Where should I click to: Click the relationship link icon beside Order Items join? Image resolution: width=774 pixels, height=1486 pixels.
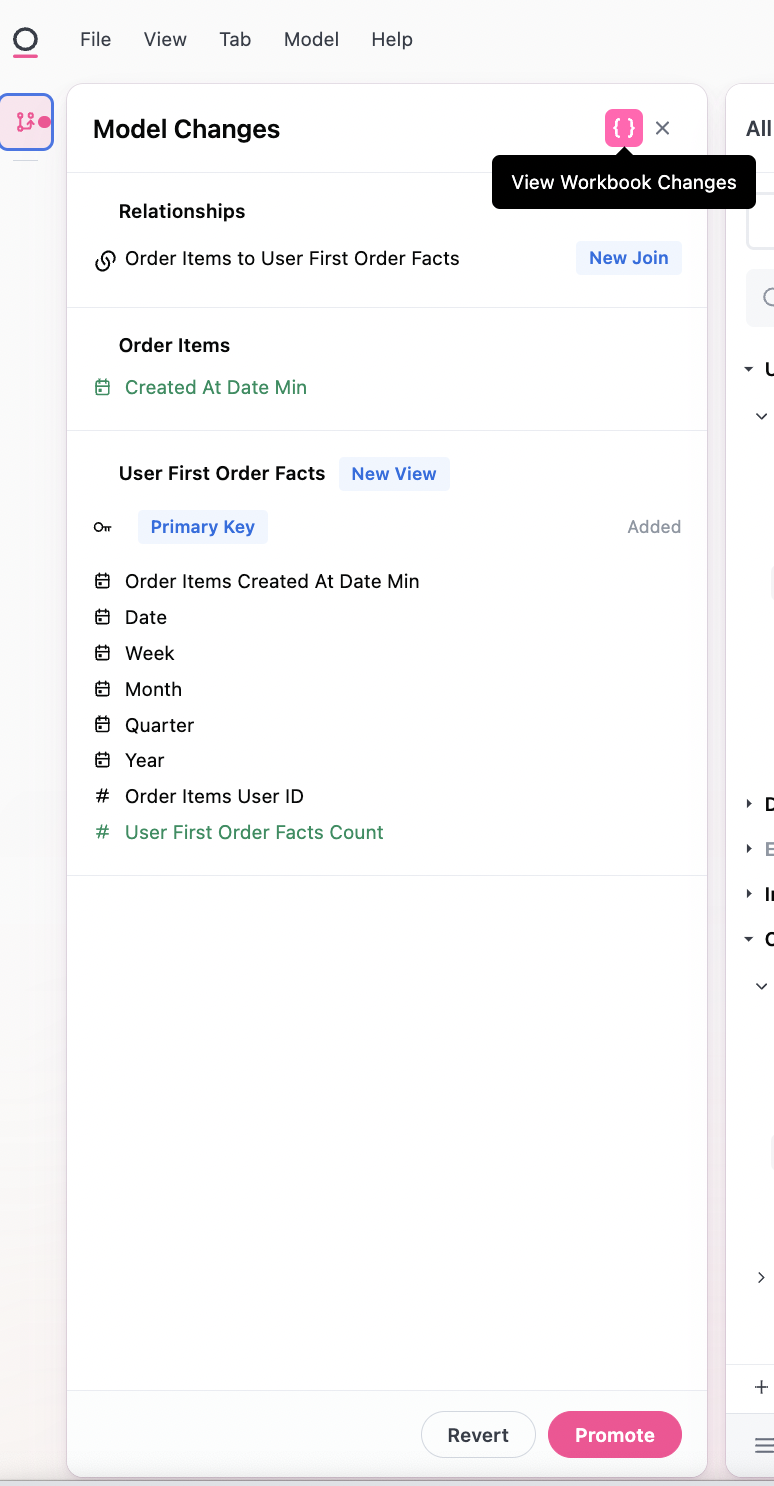pos(104,260)
